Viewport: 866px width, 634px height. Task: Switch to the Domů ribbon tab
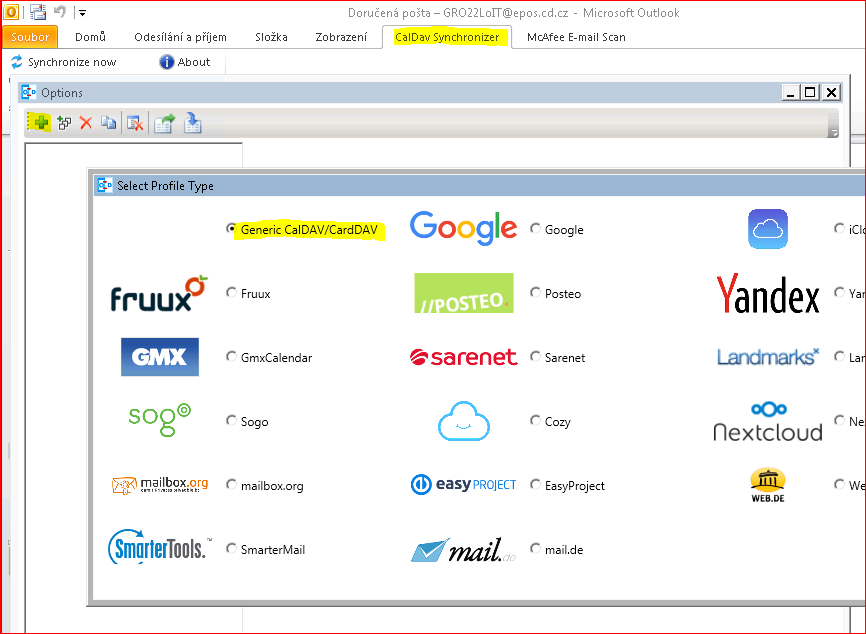coord(91,37)
